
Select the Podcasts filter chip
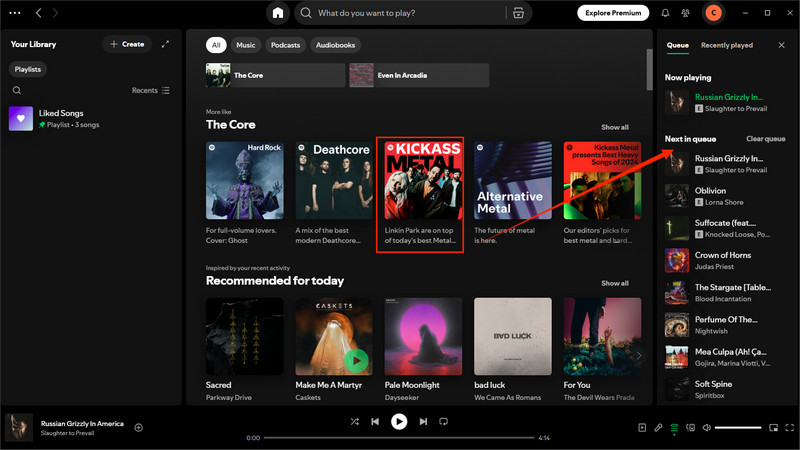pyautogui.click(x=285, y=45)
